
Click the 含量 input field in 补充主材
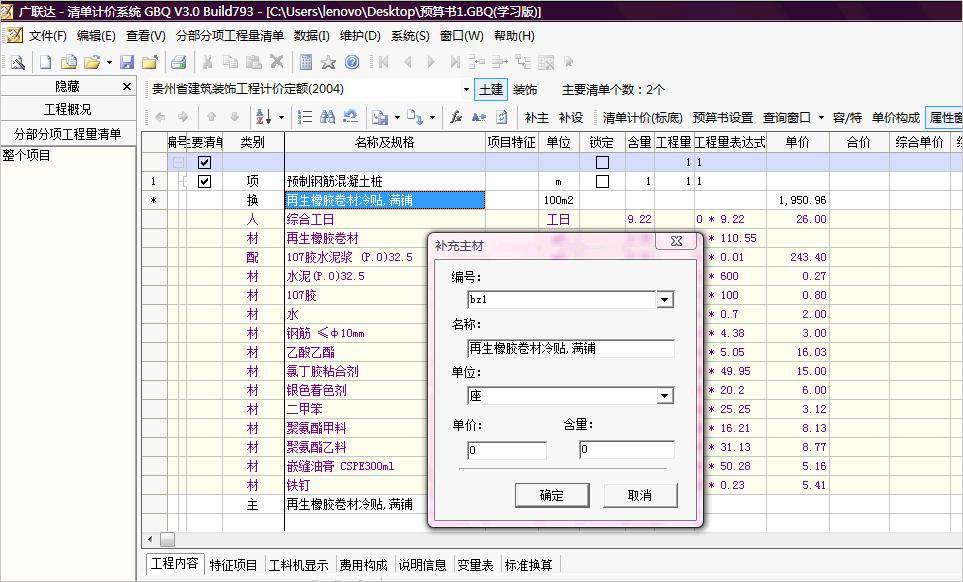pyautogui.click(x=626, y=449)
